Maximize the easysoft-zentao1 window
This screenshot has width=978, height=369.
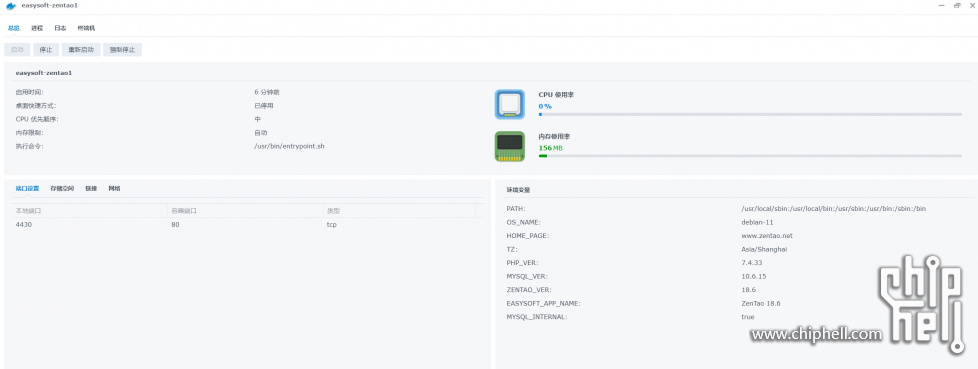click(x=957, y=6)
